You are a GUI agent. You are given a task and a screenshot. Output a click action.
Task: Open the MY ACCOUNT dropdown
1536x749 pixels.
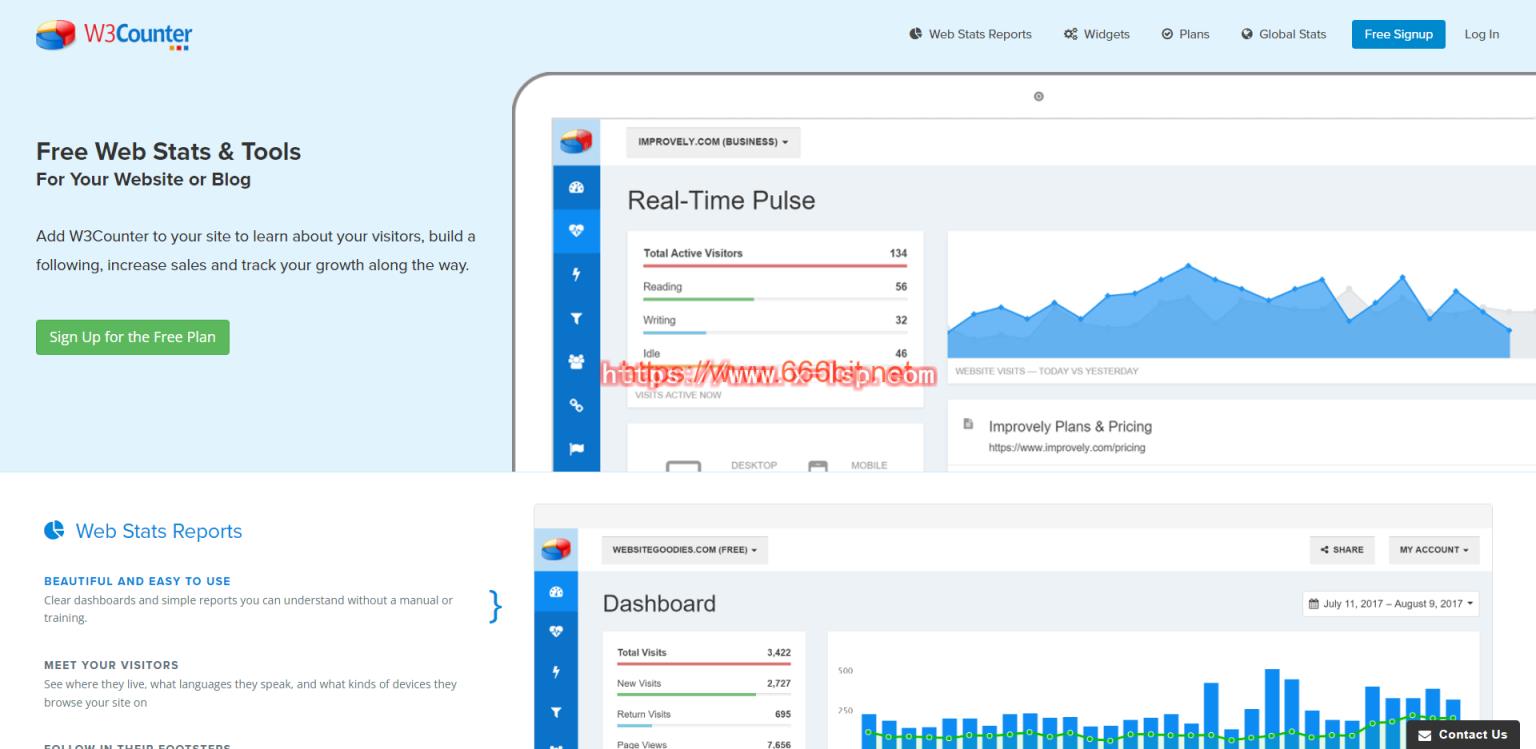(1434, 550)
